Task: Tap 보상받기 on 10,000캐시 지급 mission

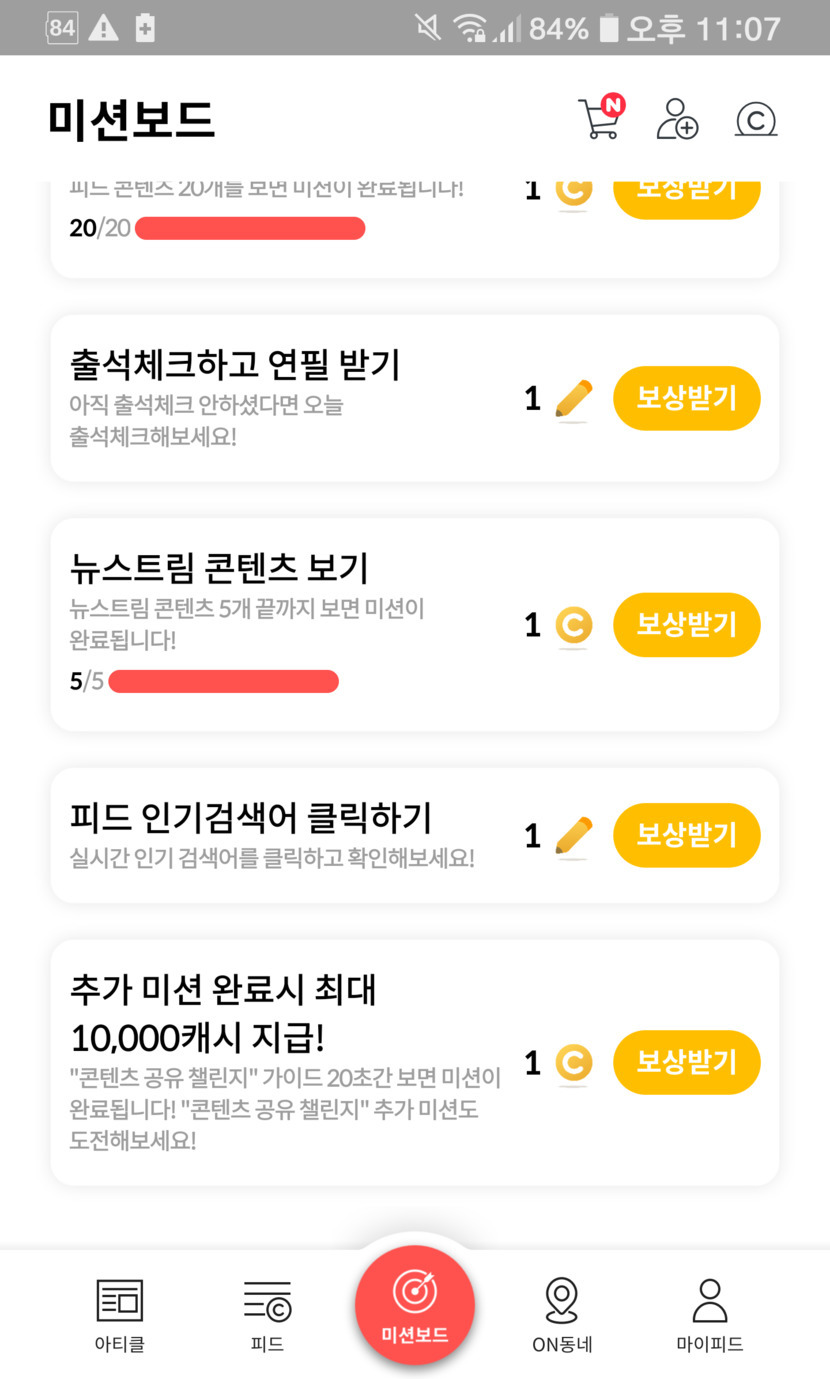Action: click(x=687, y=1062)
